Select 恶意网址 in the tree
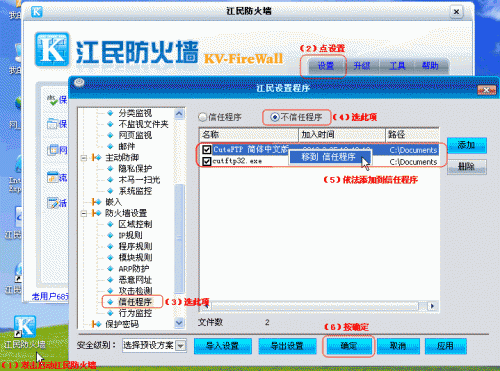Screen dimensions: 500x371 click(135, 280)
